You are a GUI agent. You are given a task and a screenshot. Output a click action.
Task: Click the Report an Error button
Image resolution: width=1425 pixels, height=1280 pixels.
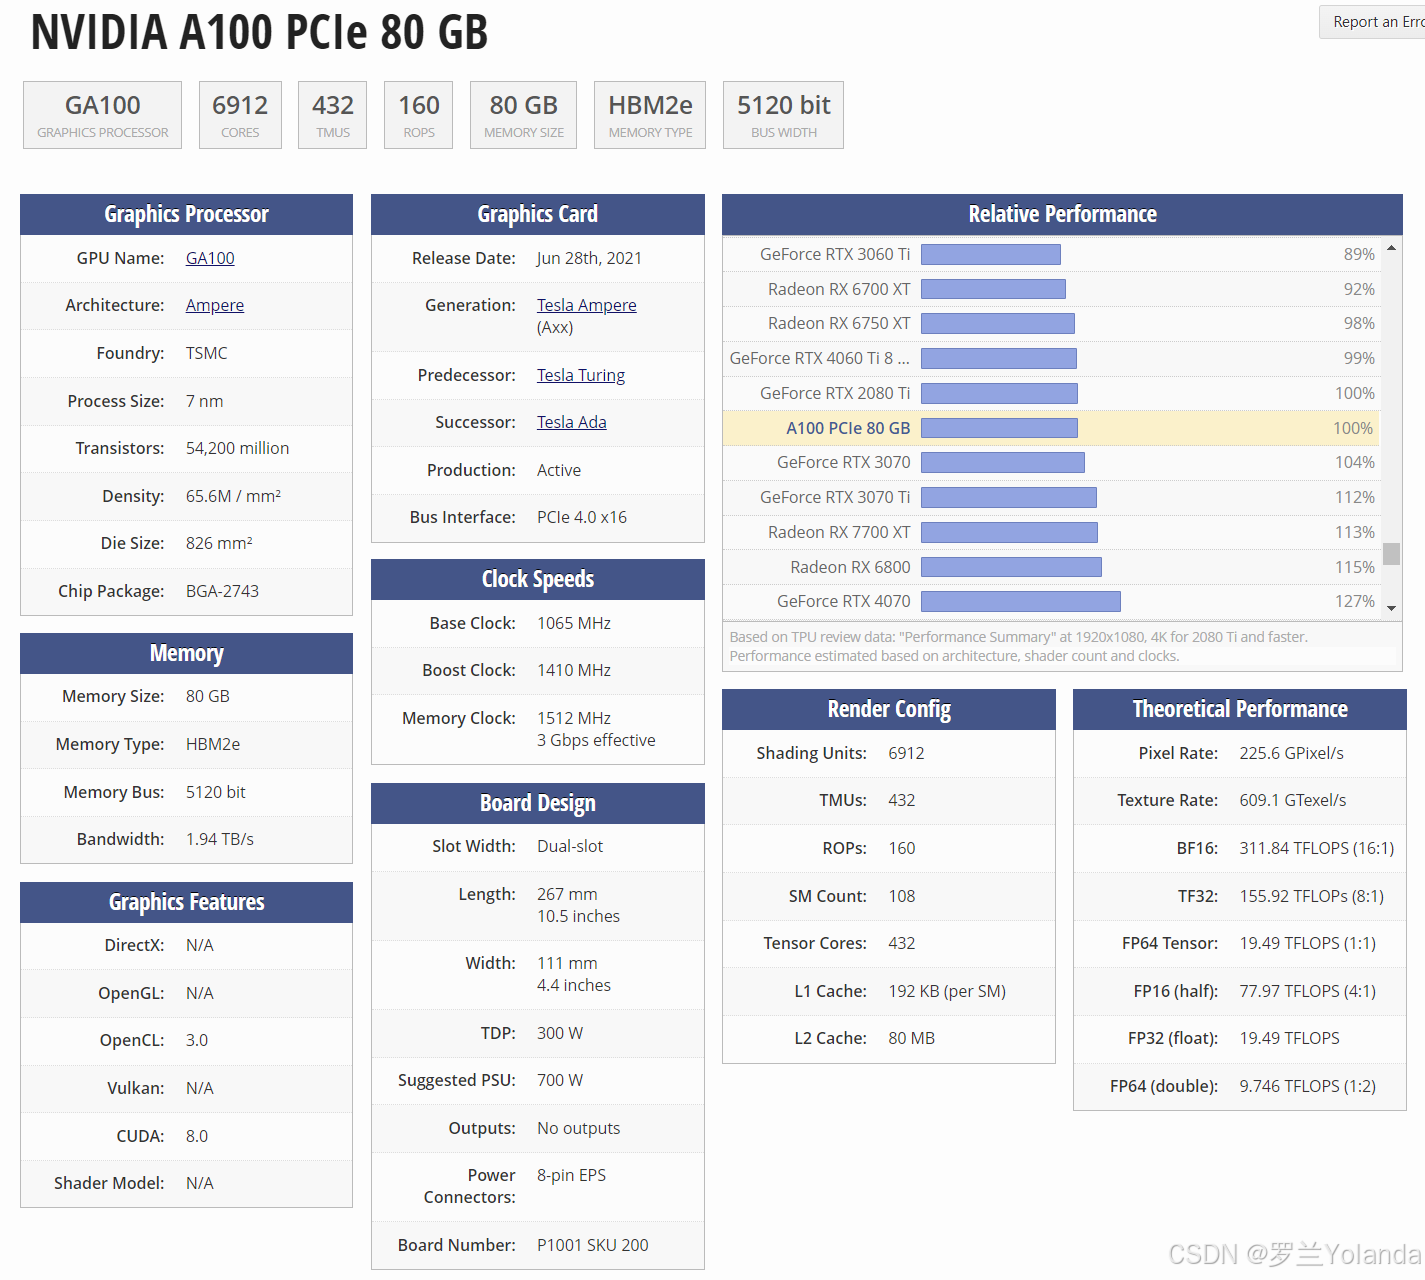1373,22
